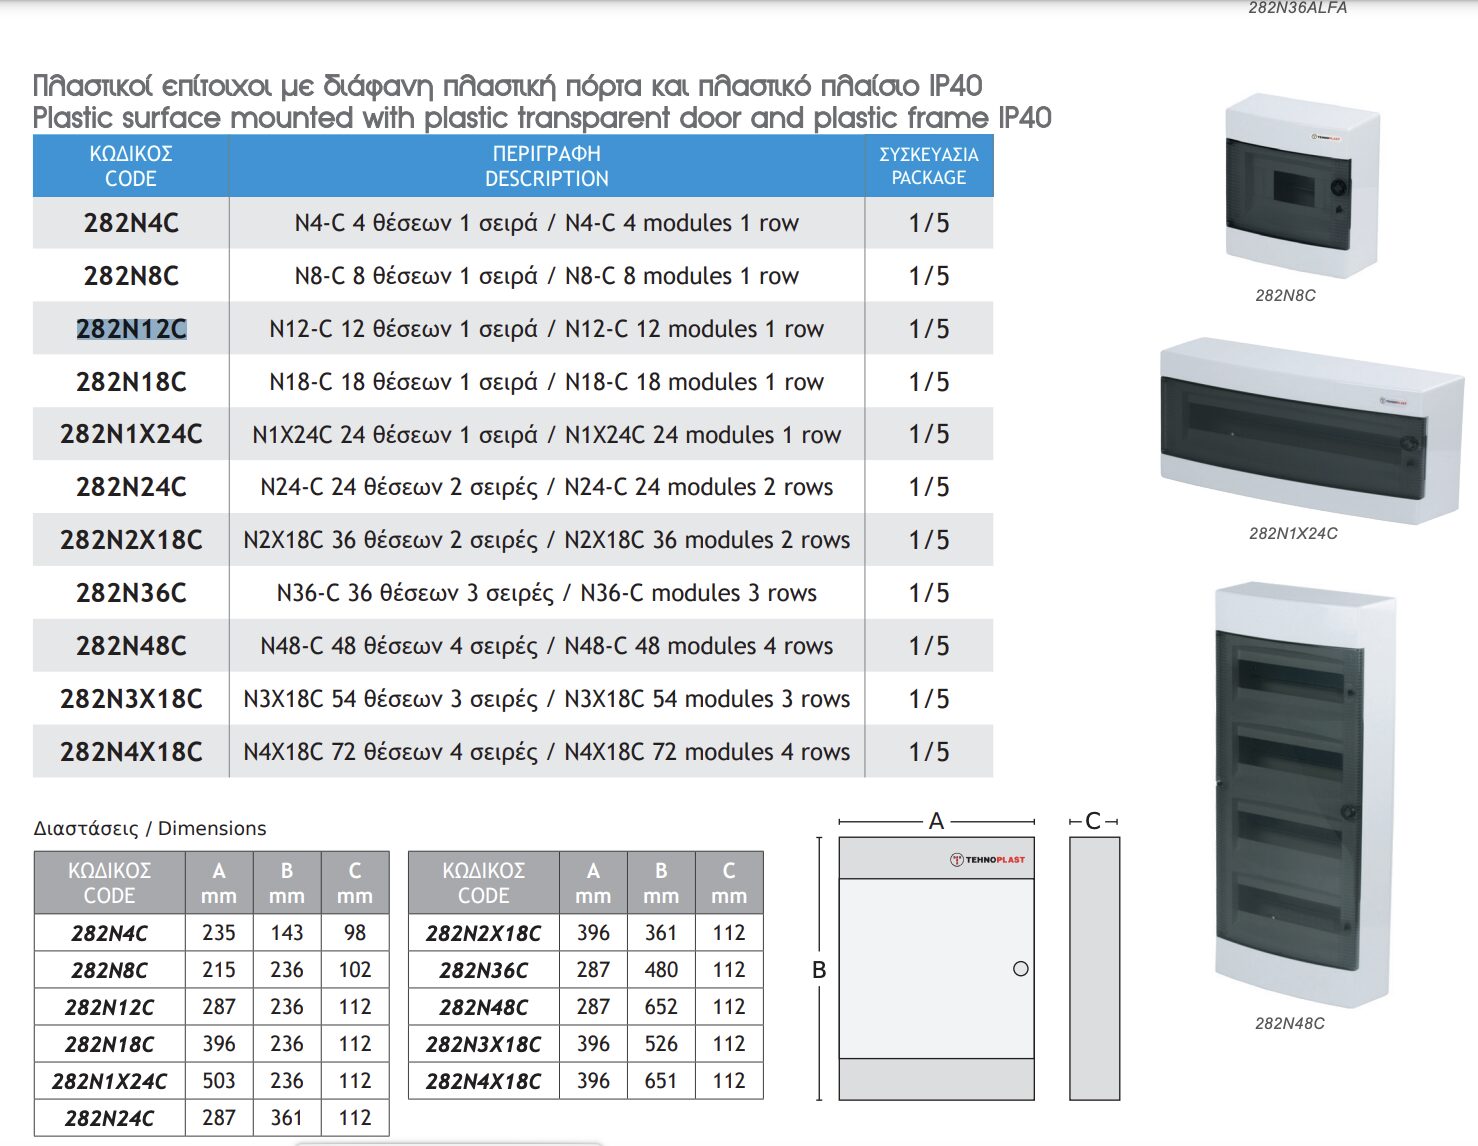Screen dimensions: 1478x1146
Task: Click the Διαστάσεις / Dimensions heading
Action: point(150,828)
